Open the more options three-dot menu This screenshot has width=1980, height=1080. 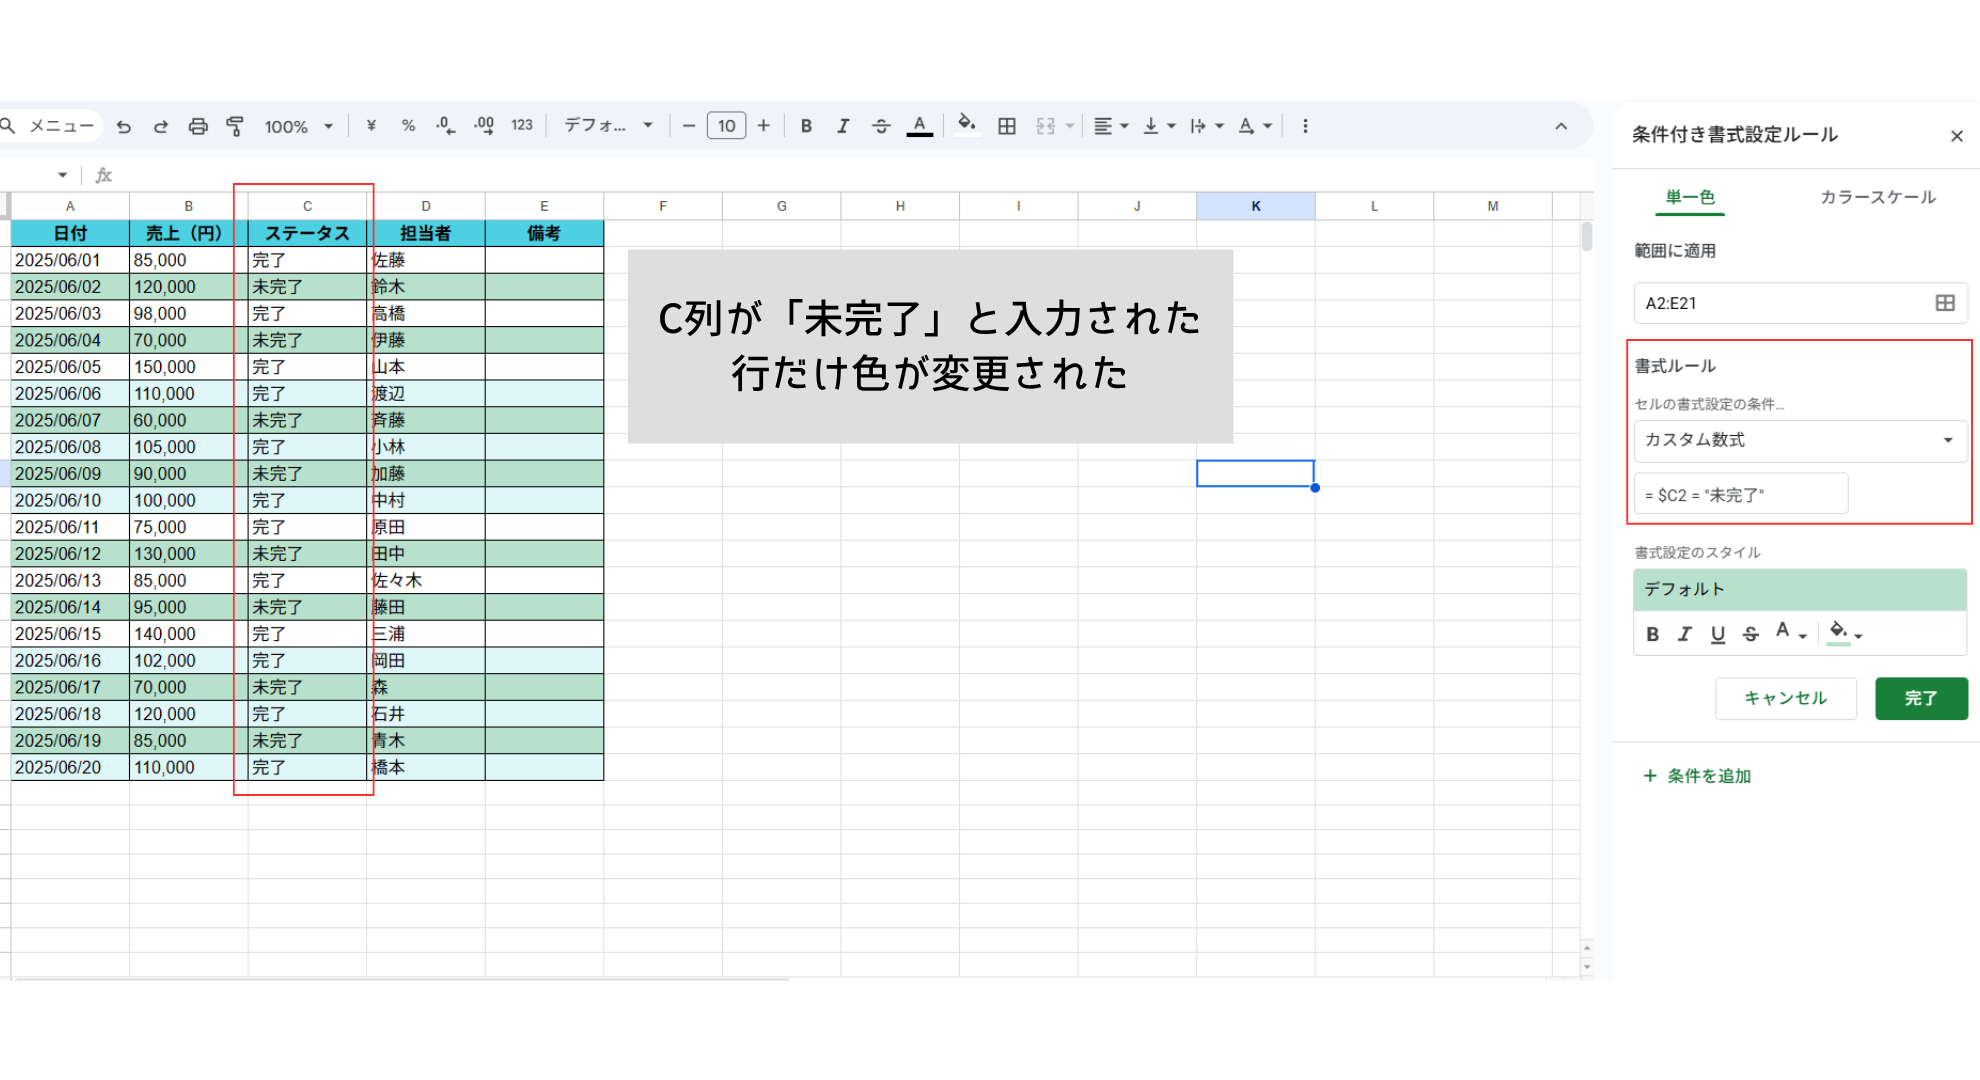[x=1305, y=126]
